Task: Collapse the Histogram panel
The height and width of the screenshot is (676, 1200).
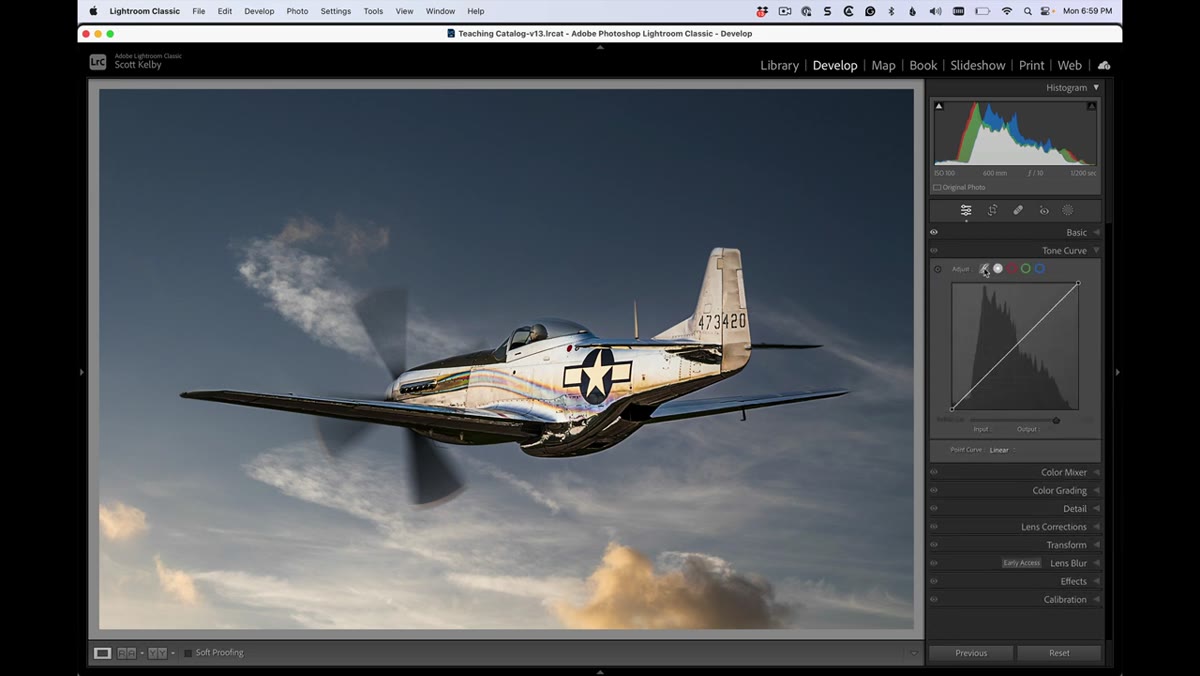Action: pyautogui.click(x=1096, y=88)
